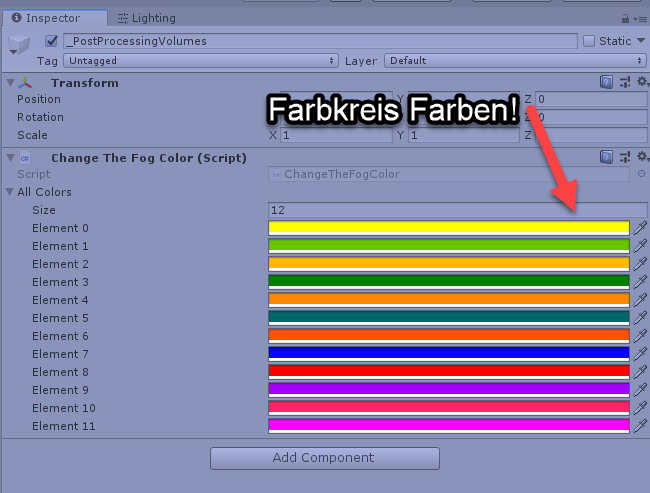650x493 pixels.
Task: Open Change The Fog Color gear menu
Action: point(643,157)
